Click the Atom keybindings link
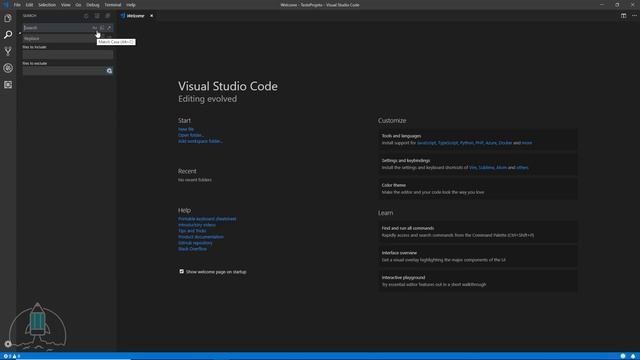This screenshot has width=640, height=360. tap(501, 167)
